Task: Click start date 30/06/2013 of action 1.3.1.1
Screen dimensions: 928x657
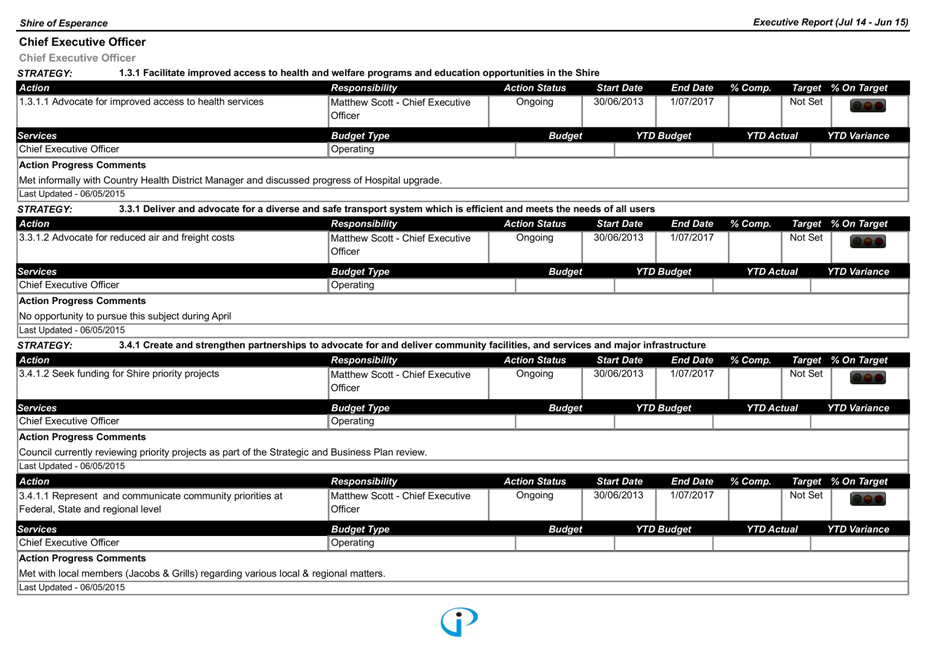Action: (x=618, y=102)
